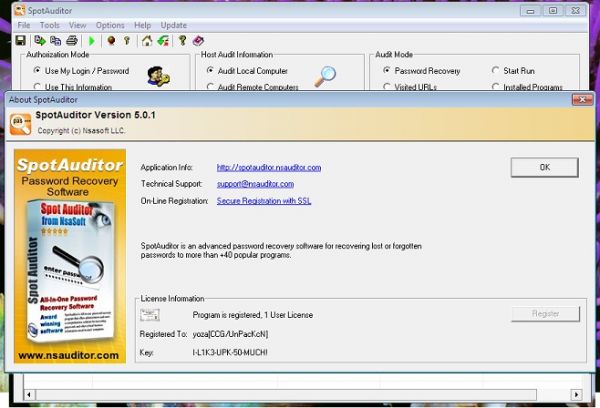Screen dimensions: 600x408
Task: Open Secure Registration with SSL link
Action: coord(264,201)
